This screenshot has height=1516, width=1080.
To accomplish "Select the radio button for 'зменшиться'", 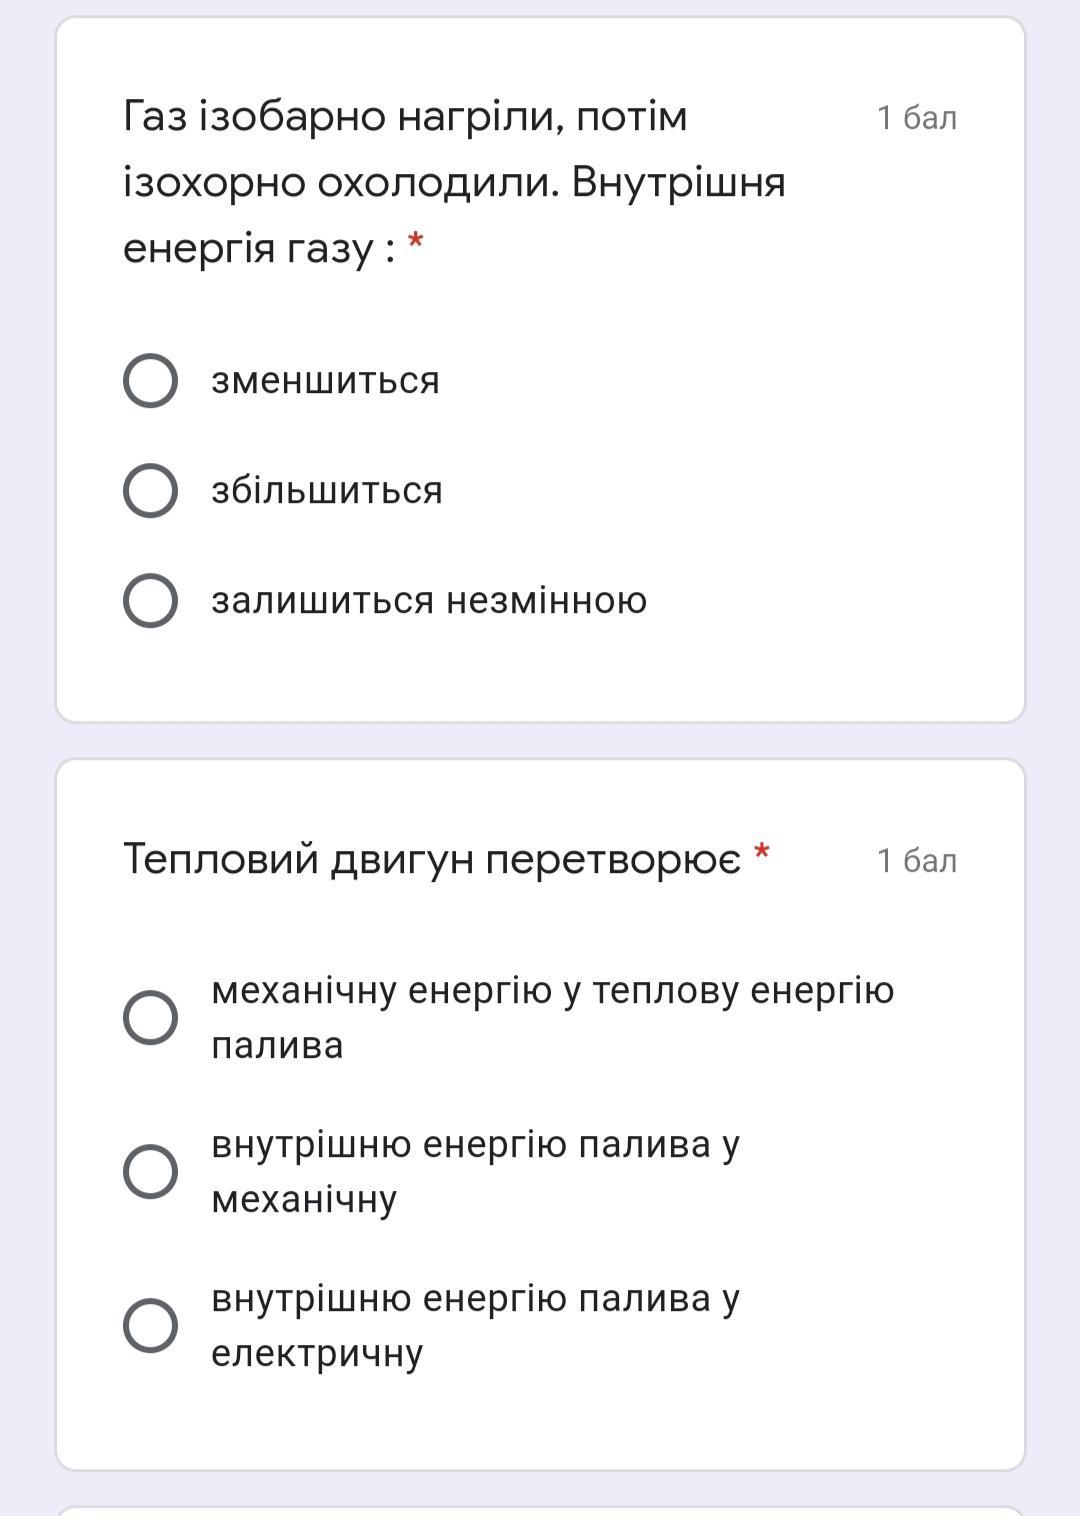I will [150, 381].
